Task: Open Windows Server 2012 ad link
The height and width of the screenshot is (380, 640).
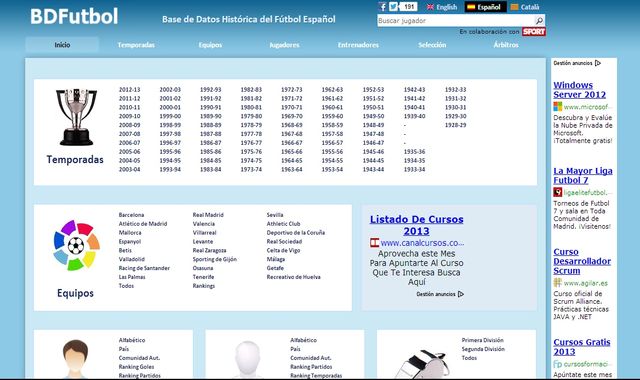Action: coord(580,90)
